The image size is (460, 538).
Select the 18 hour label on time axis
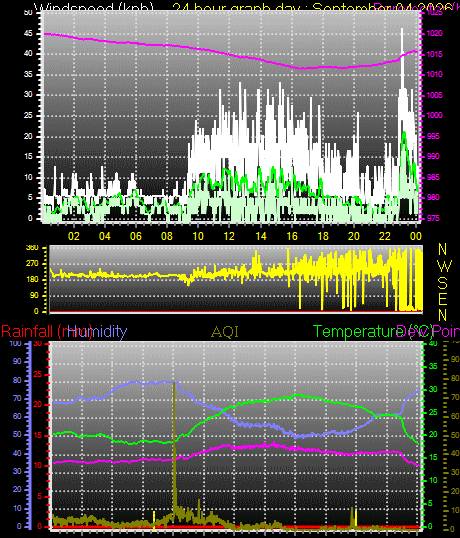tap(323, 236)
